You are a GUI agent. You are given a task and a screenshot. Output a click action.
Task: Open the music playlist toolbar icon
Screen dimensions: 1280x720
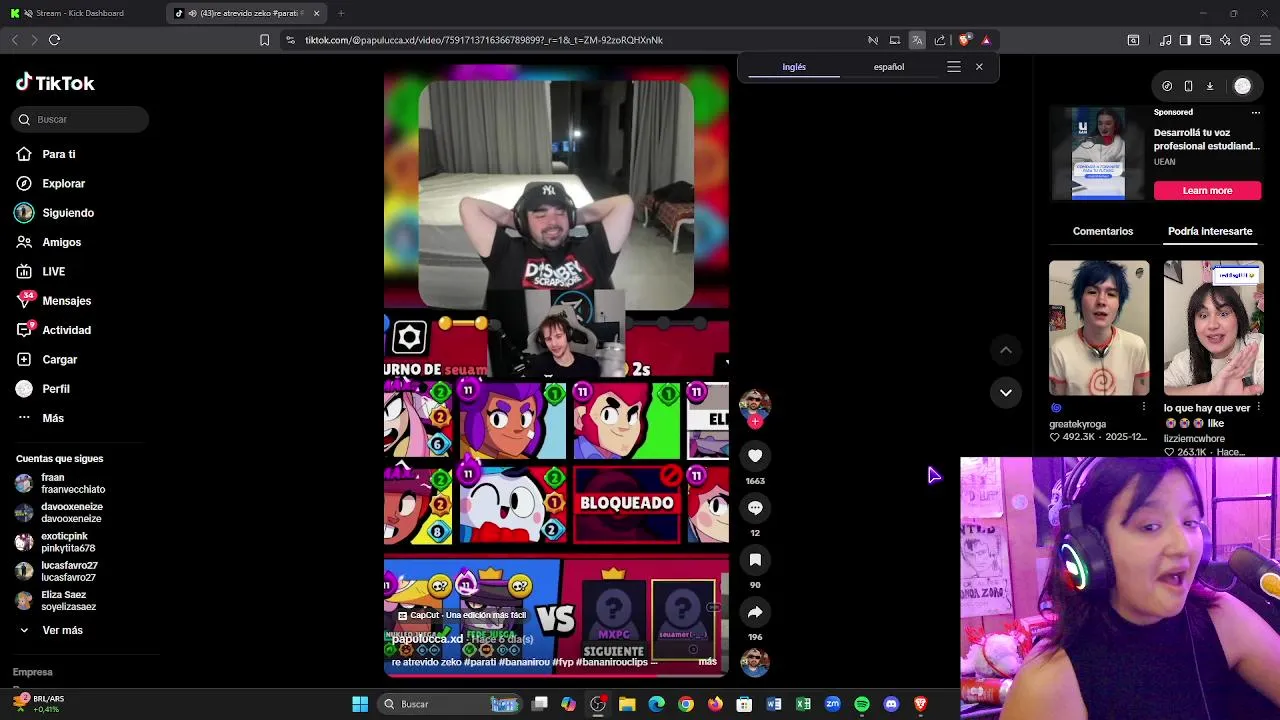(x=1166, y=40)
